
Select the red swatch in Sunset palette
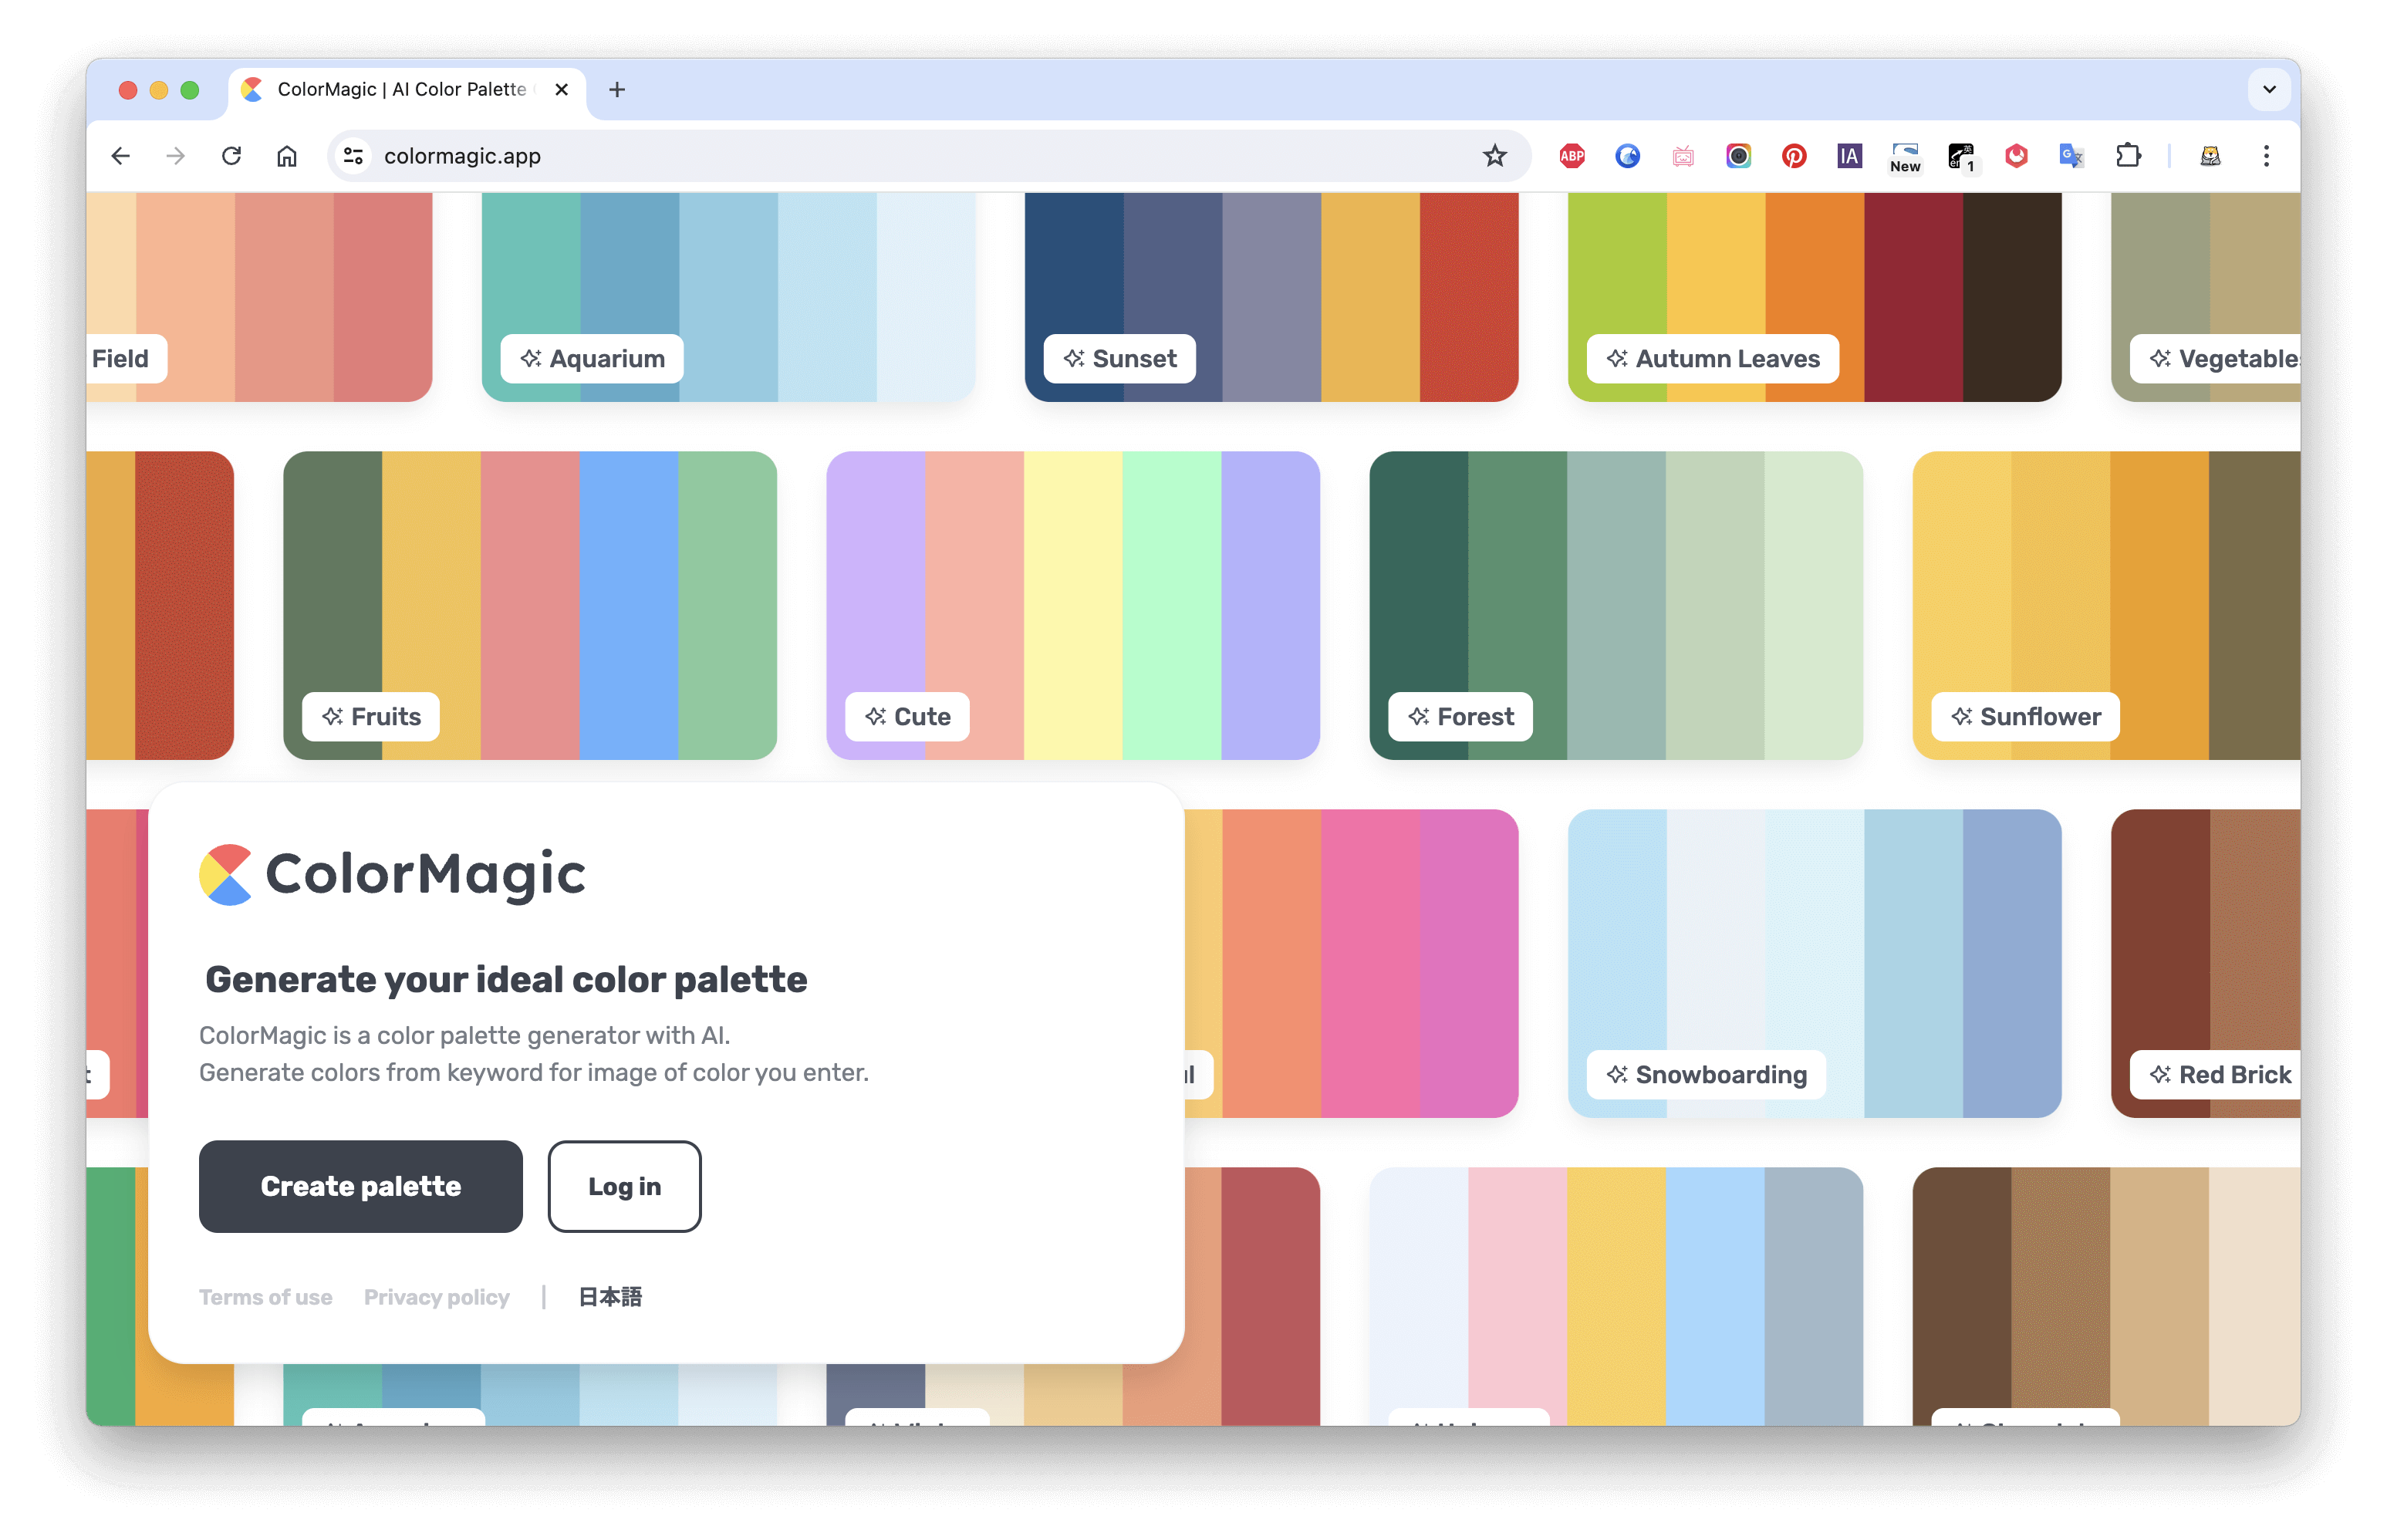pyautogui.click(x=1469, y=297)
